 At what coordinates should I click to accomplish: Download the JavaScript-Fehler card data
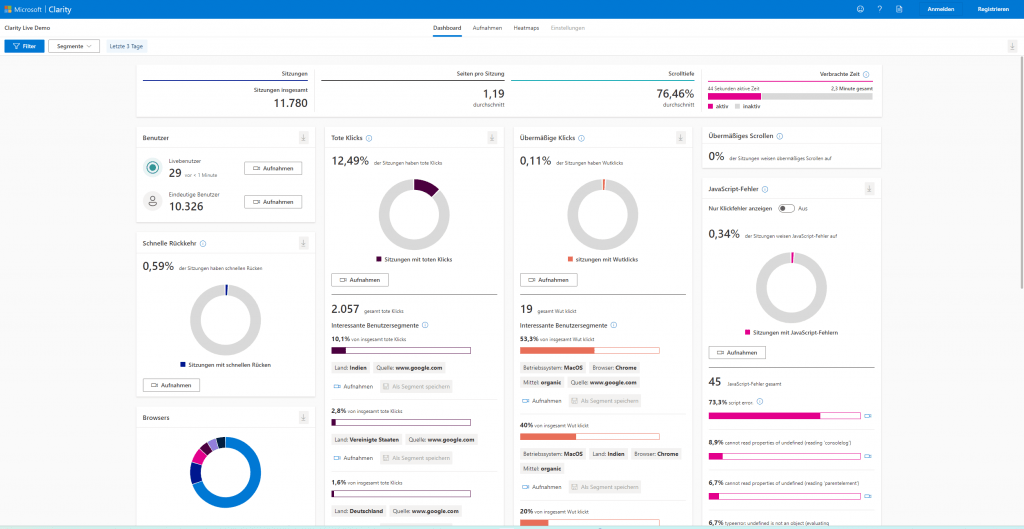869,189
